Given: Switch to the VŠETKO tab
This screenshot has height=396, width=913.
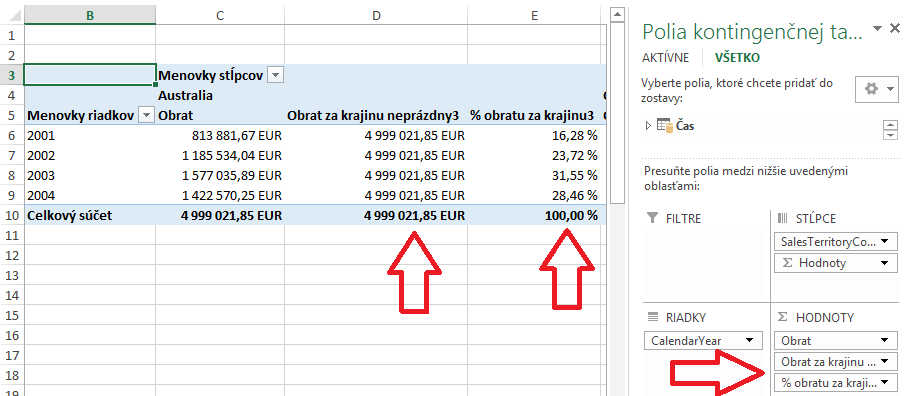Looking at the screenshot, I should (x=737, y=58).
